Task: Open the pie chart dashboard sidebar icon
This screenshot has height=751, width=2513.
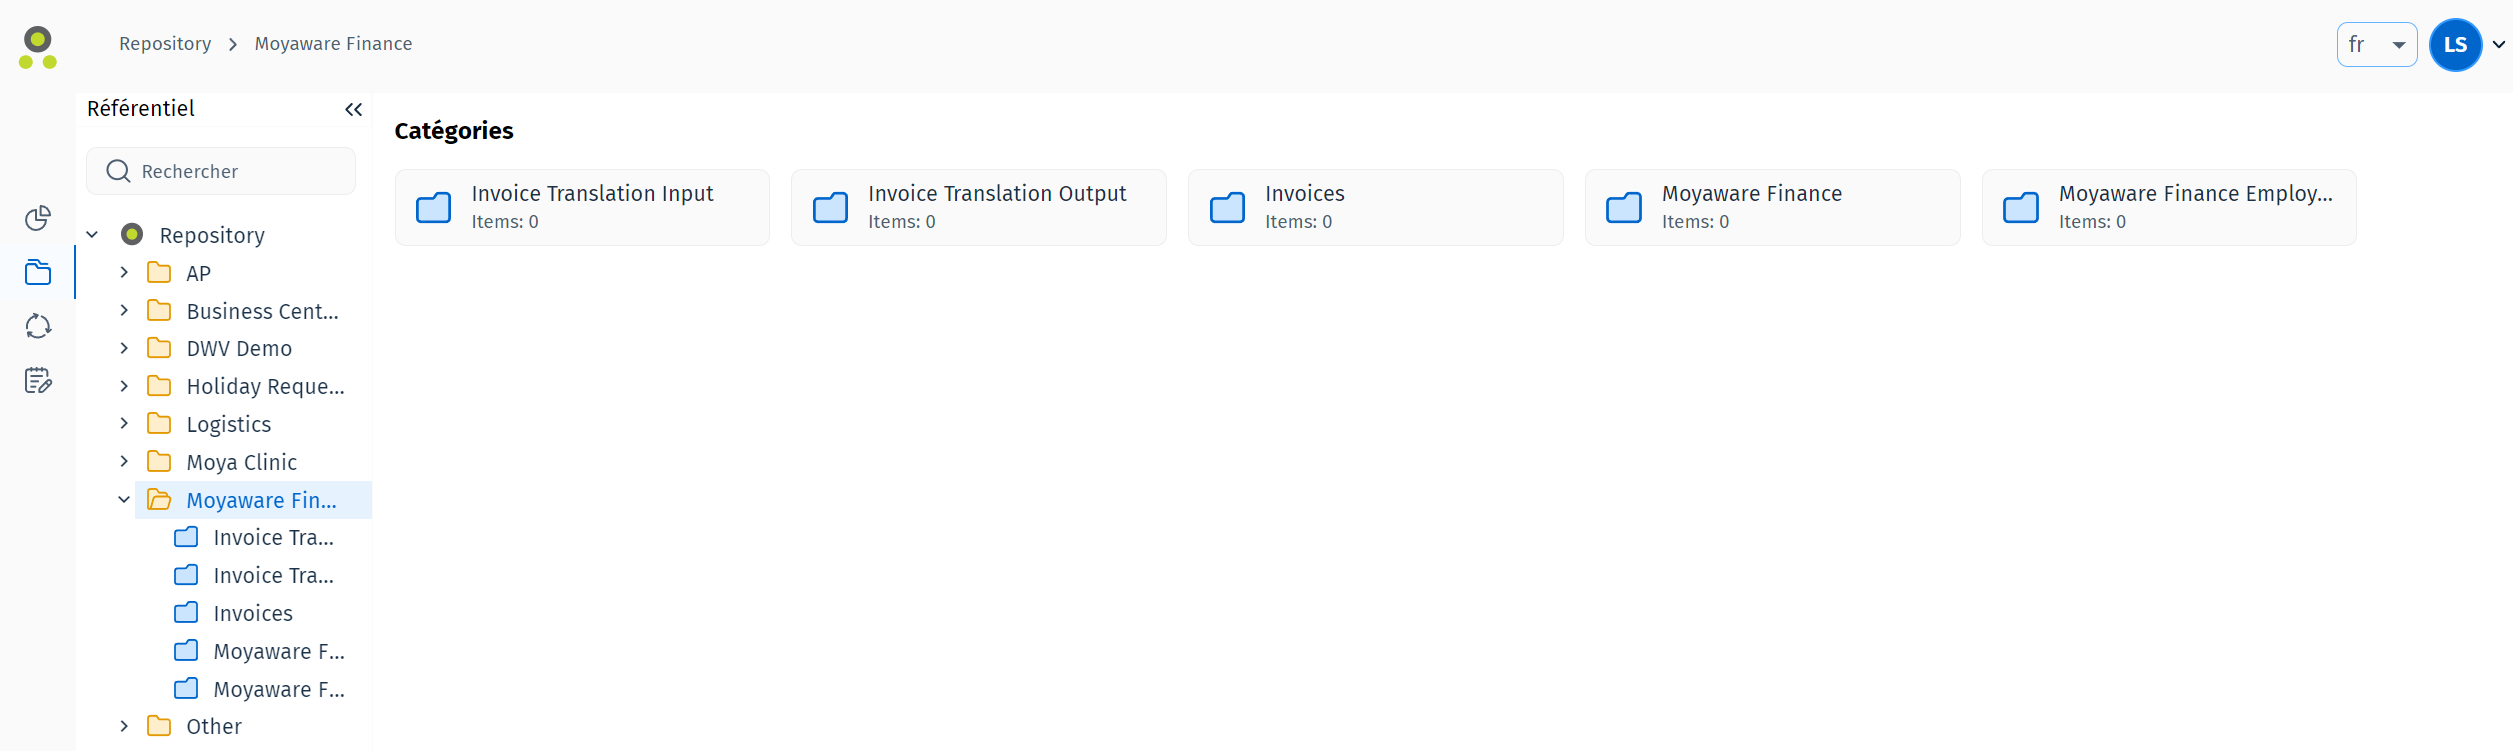Action: pos(38,218)
